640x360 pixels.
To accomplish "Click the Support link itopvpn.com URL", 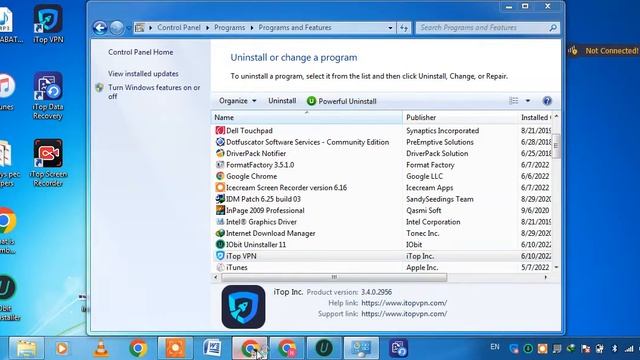I will pyautogui.click(x=404, y=313).
